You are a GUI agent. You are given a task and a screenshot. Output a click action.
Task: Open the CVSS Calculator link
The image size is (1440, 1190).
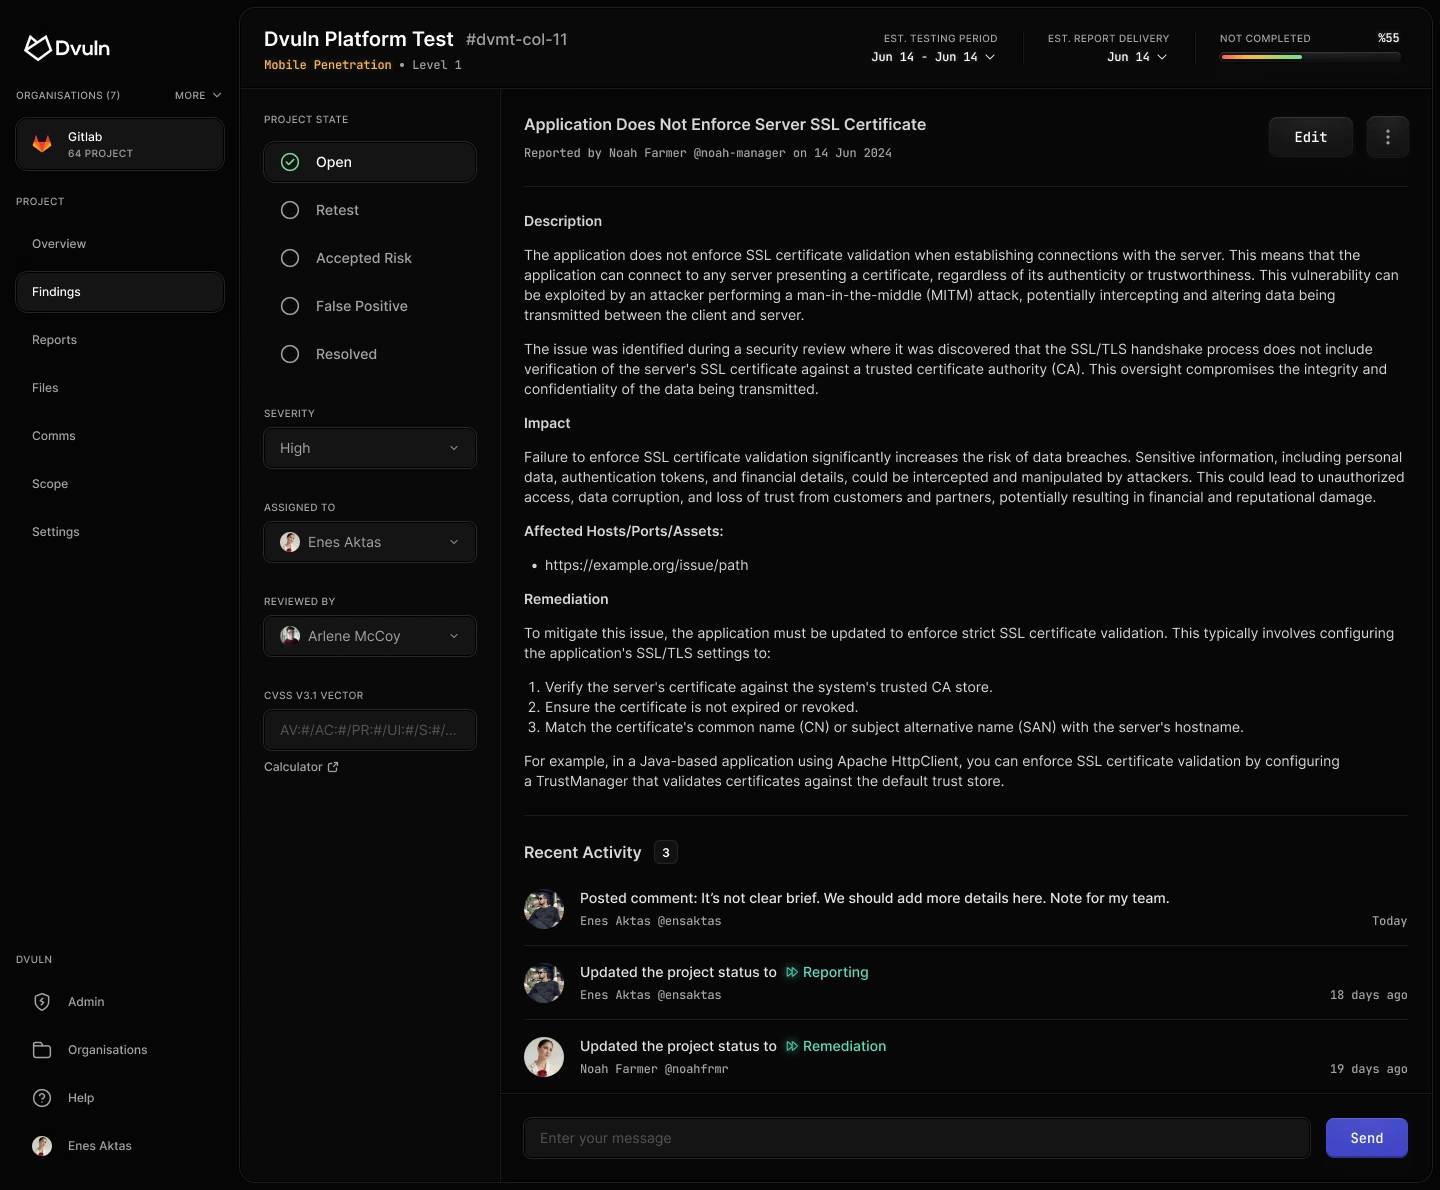tap(301, 767)
